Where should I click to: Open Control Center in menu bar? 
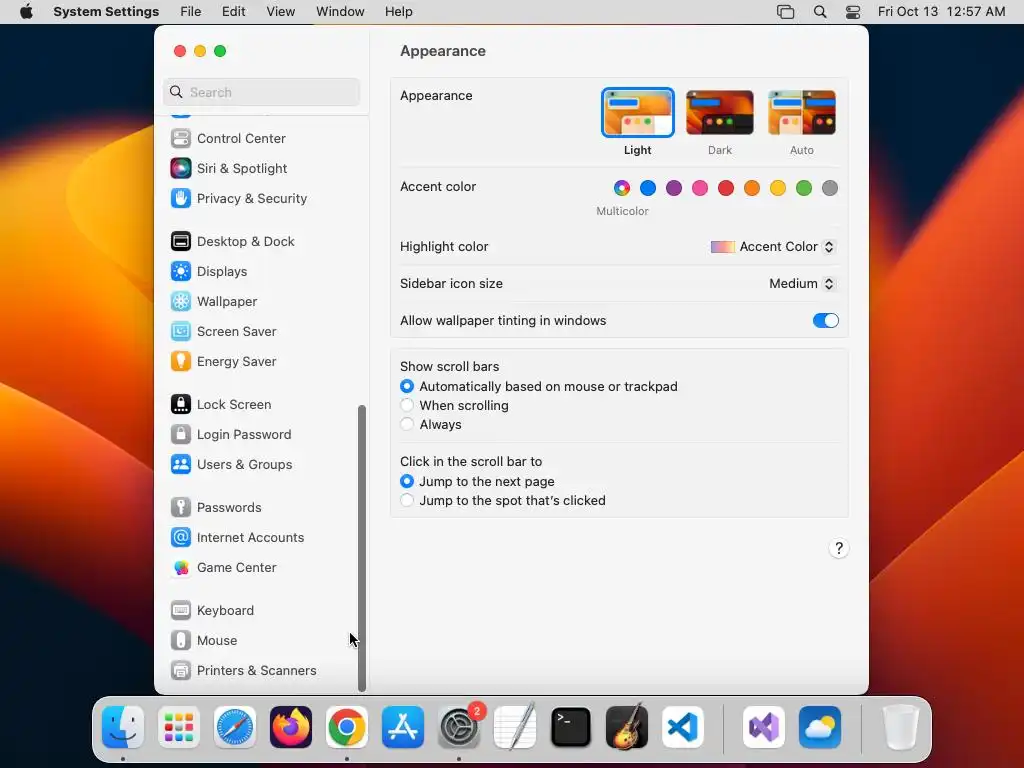click(x=852, y=12)
